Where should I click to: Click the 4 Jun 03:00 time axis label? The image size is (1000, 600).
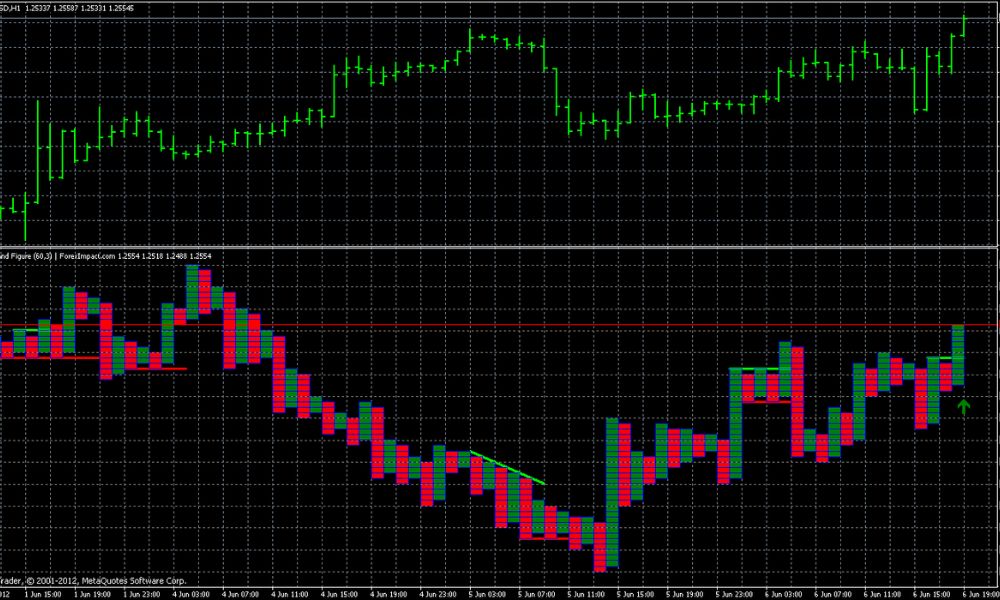point(190,592)
